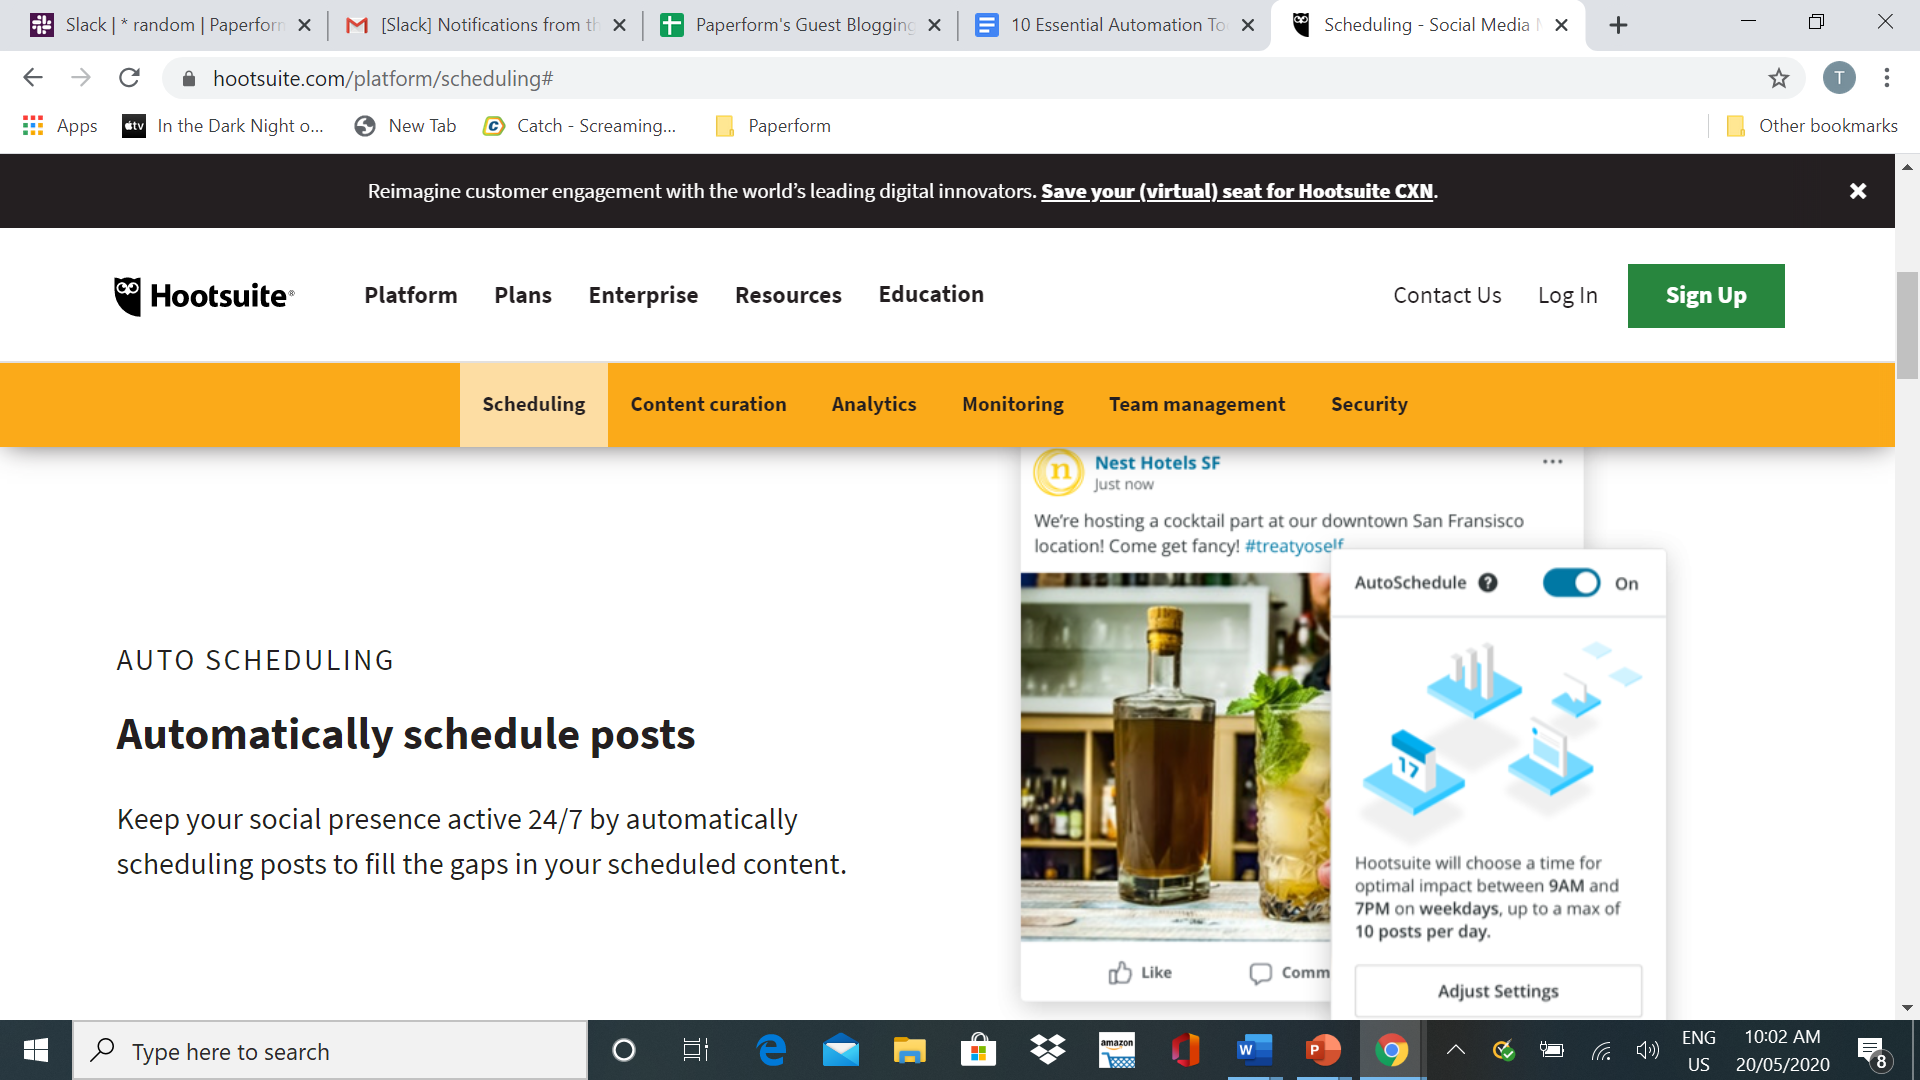Bookmark page with the star icon

[1778, 79]
